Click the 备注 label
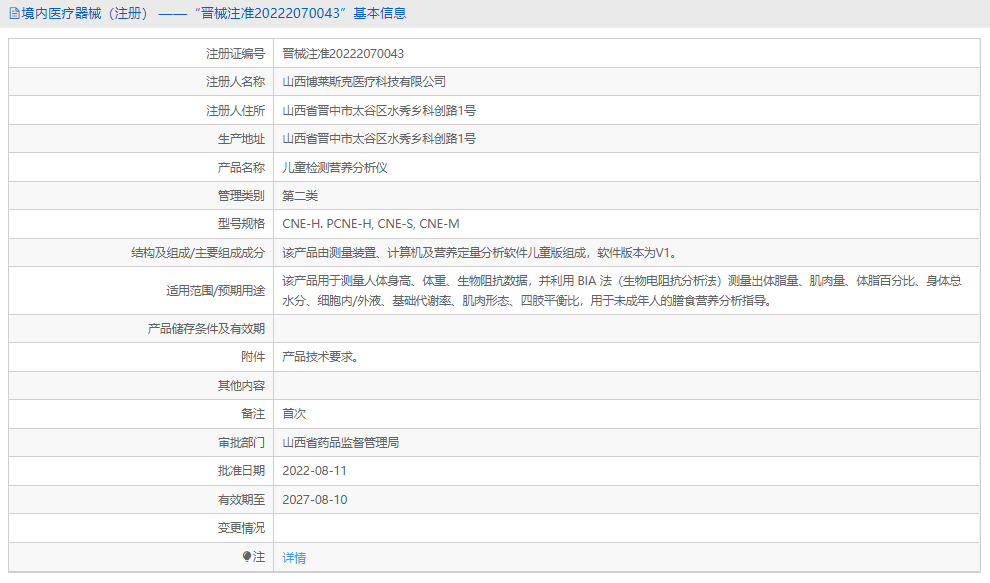 (x=253, y=414)
